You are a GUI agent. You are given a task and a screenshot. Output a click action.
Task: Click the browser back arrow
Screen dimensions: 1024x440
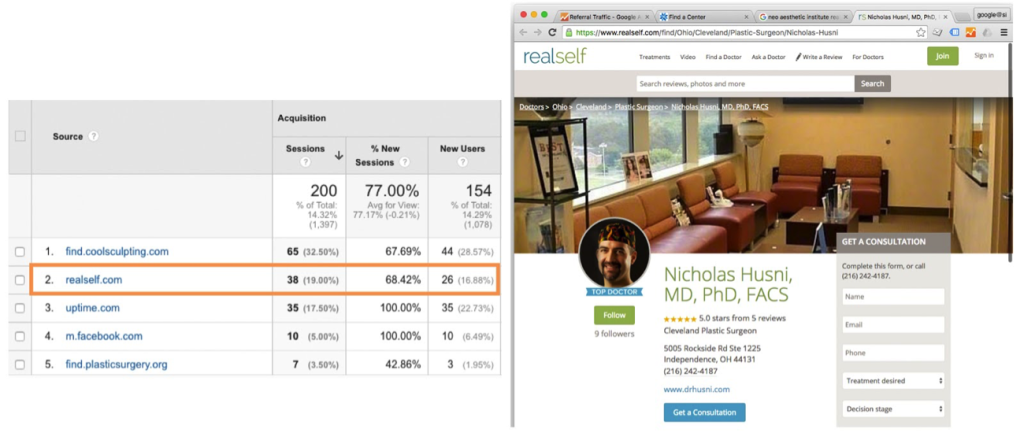click(x=523, y=32)
